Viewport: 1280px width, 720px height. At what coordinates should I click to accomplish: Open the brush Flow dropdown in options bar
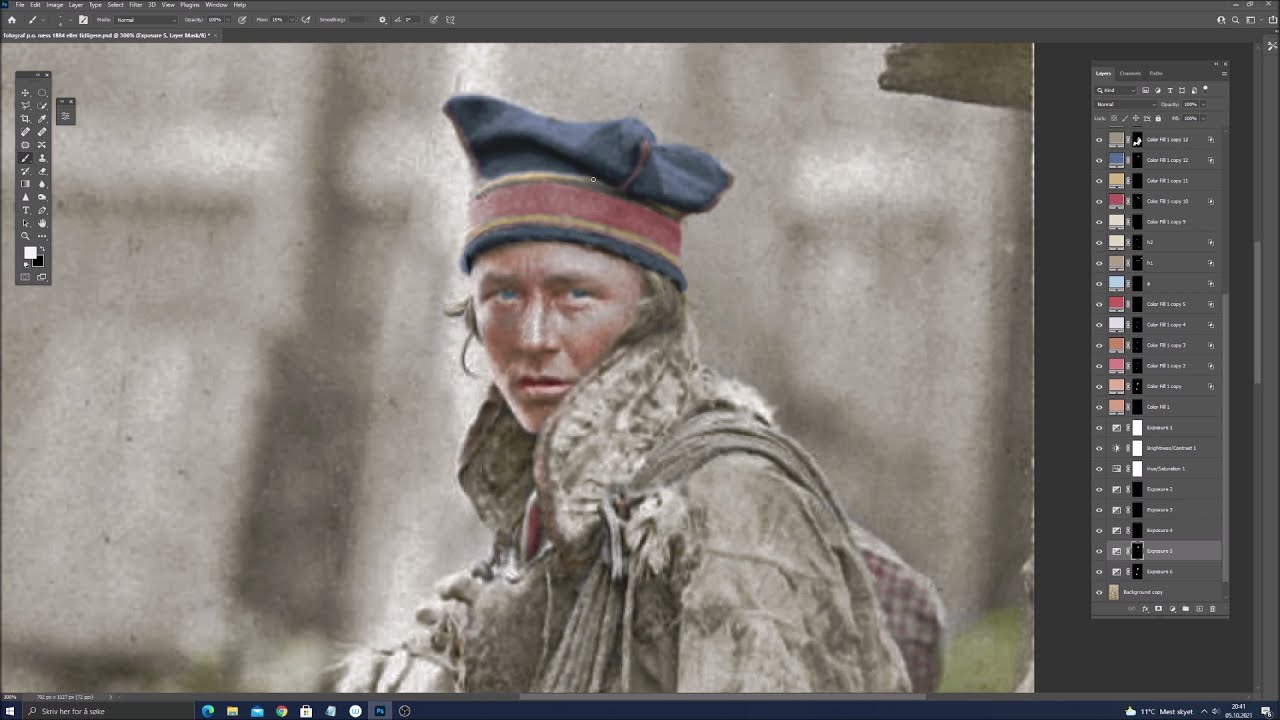click(x=292, y=20)
